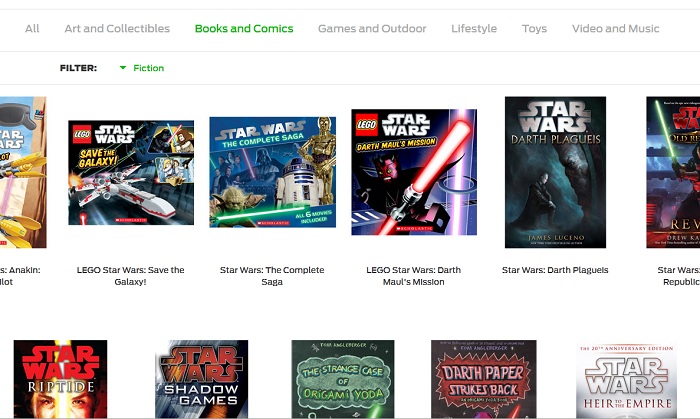Open the Games and Outdoor tab
Viewport: 700px width, 419px height.
coord(372,29)
